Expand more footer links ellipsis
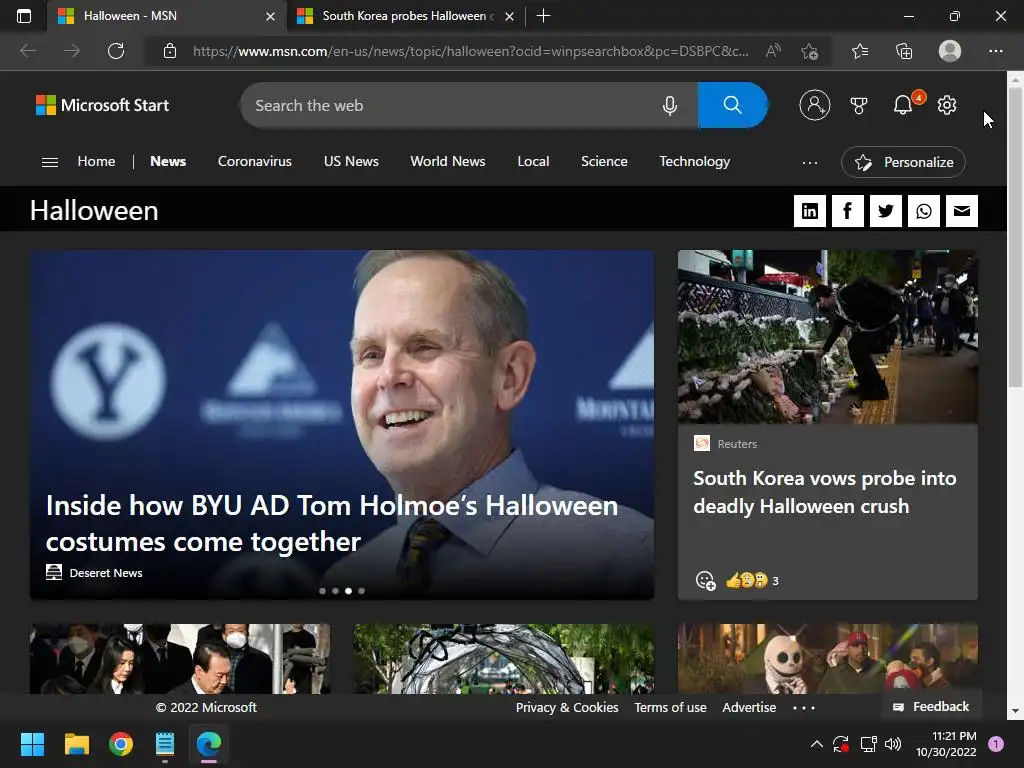Viewport: 1024px width, 768px height. tap(804, 707)
